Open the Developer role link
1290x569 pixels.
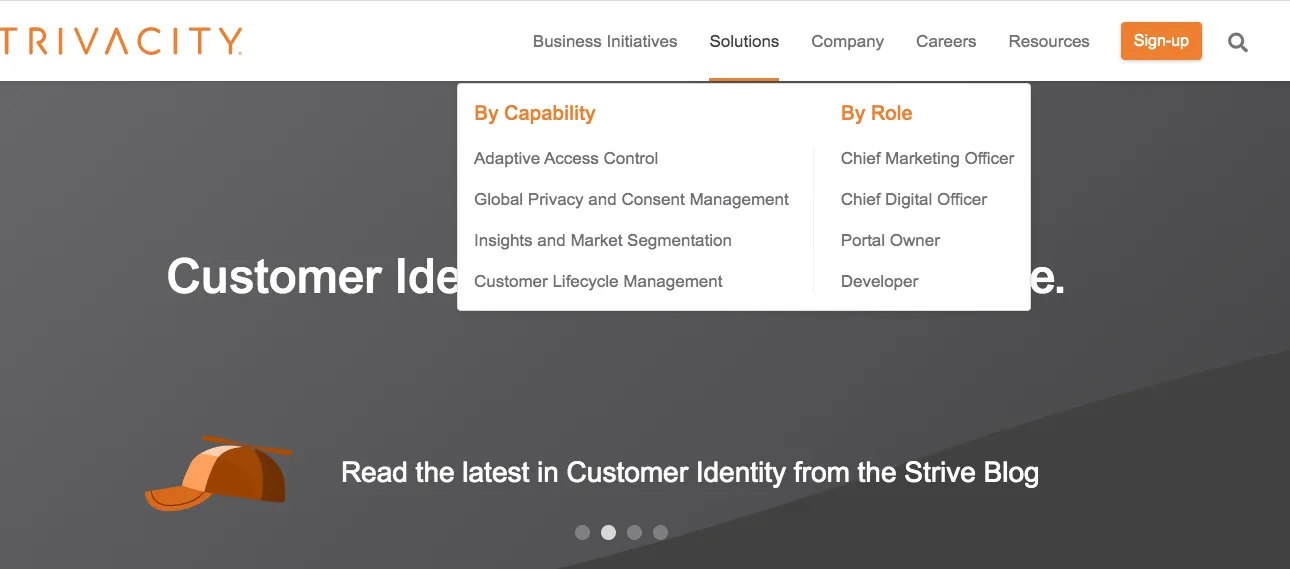[879, 281]
